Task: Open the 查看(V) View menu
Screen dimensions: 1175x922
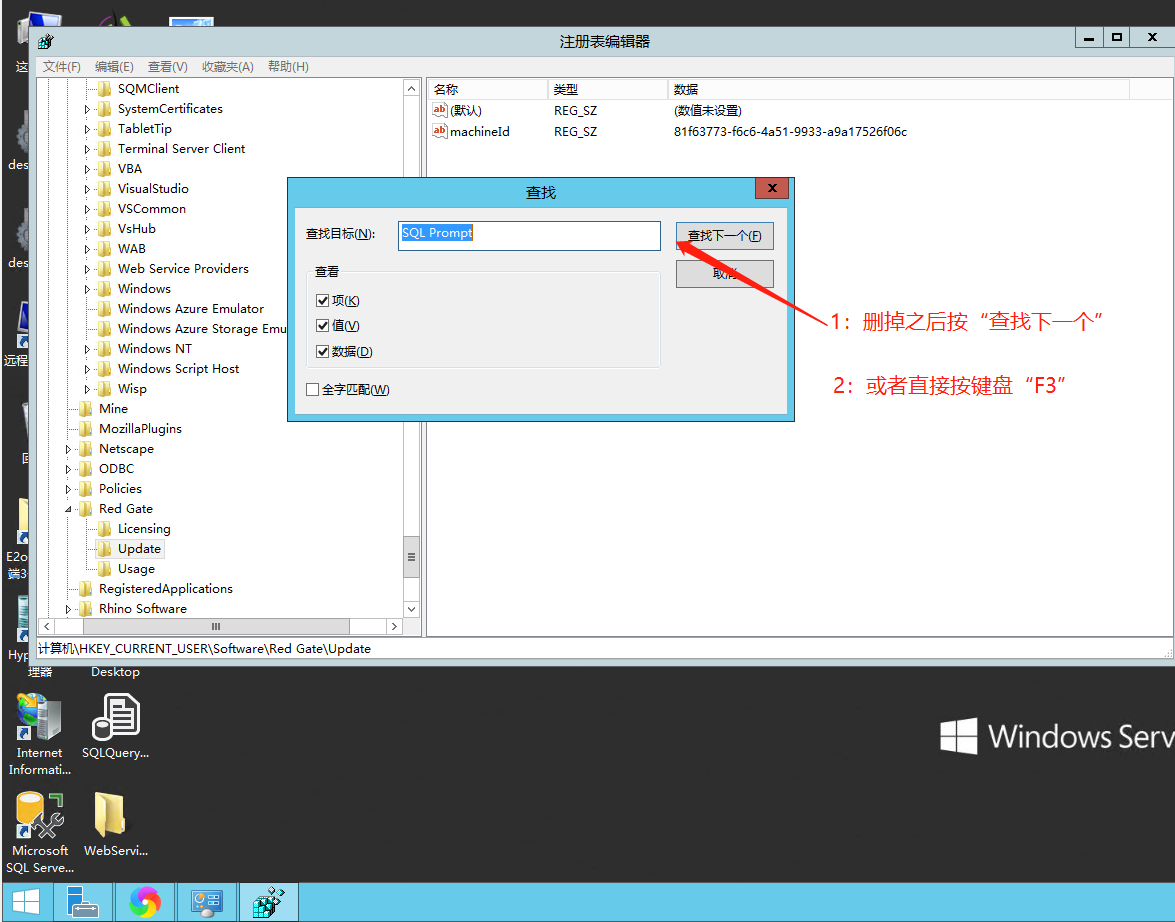Action: [167, 67]
